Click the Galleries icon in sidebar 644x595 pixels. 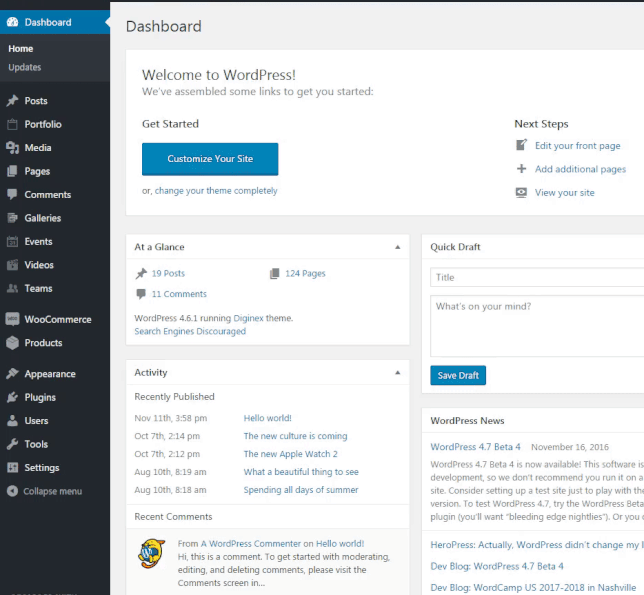pos(12,218)
